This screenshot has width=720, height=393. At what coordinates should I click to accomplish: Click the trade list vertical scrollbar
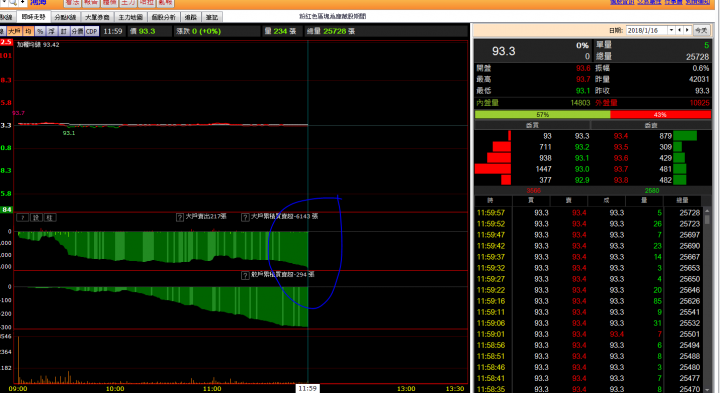pyautogui.click(x=707, y=298)
